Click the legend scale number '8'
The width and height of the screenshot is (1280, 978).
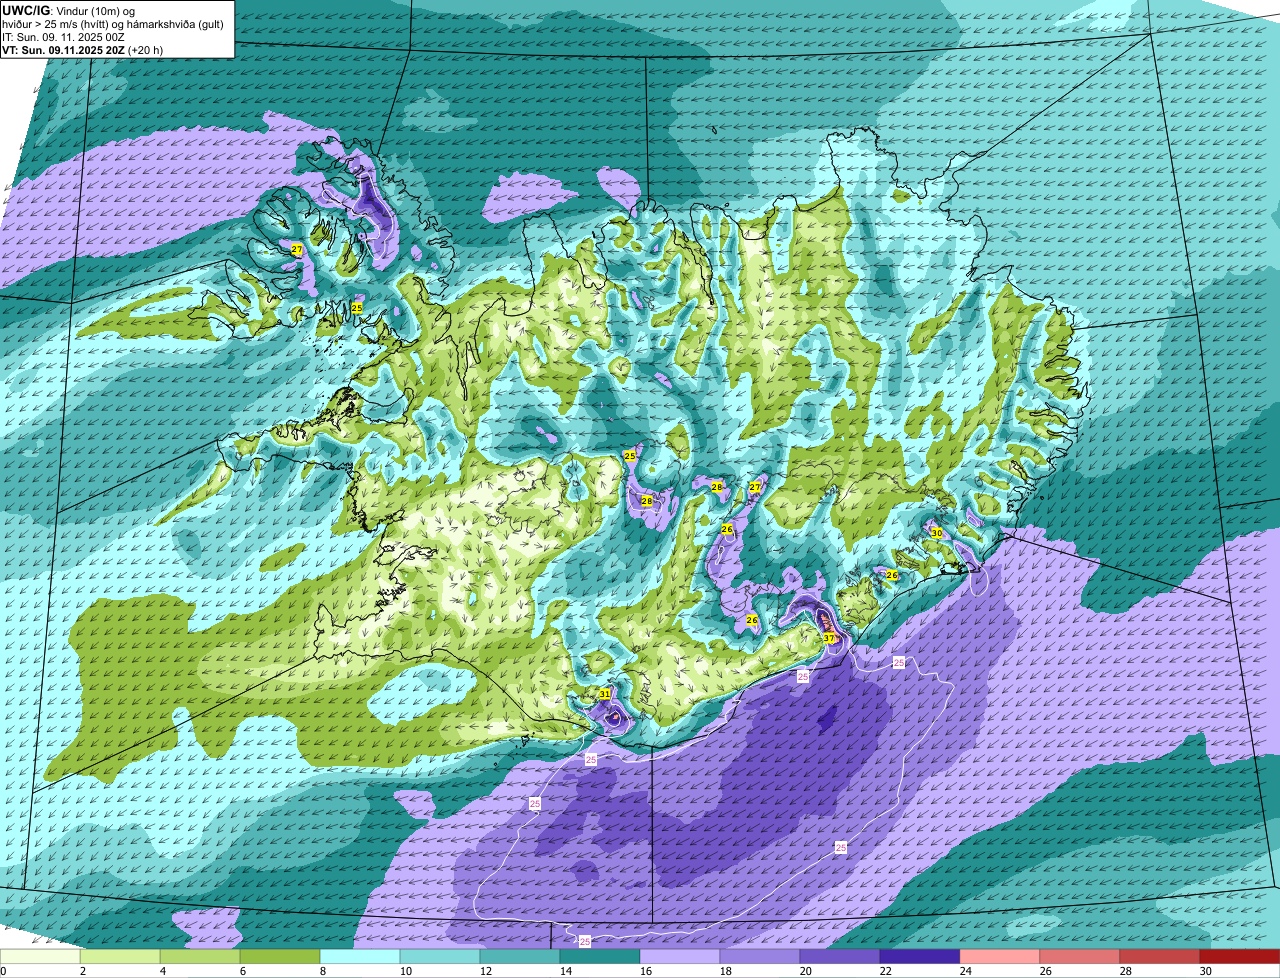click(322, 971)
